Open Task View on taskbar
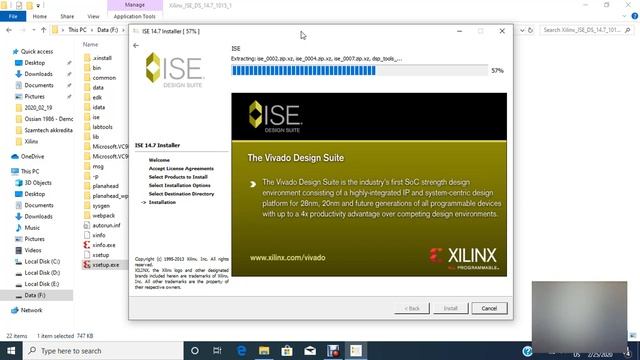Image resolution: width=640 pixels, height=360 pixels. pyautogui.click(x=217, y=351)
